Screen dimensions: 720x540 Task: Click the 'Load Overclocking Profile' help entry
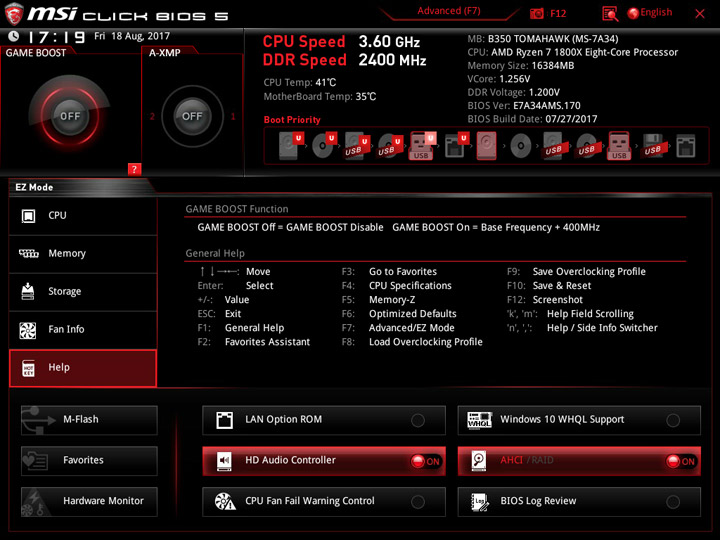pyautogui.click(x=426, y=342)
